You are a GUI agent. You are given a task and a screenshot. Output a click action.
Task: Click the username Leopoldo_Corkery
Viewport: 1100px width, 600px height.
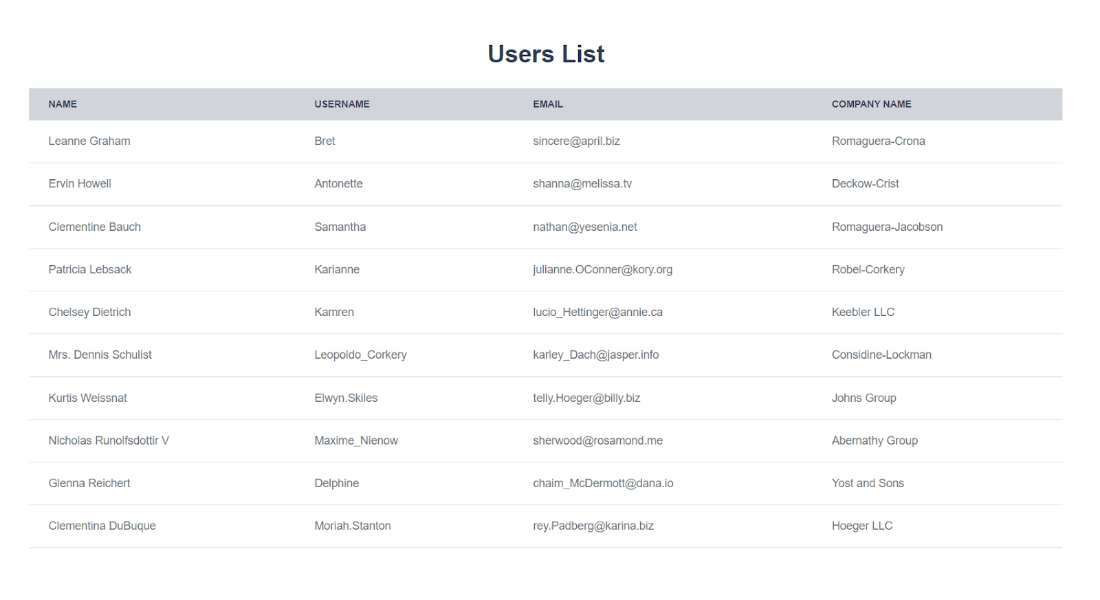pos(361,355)
